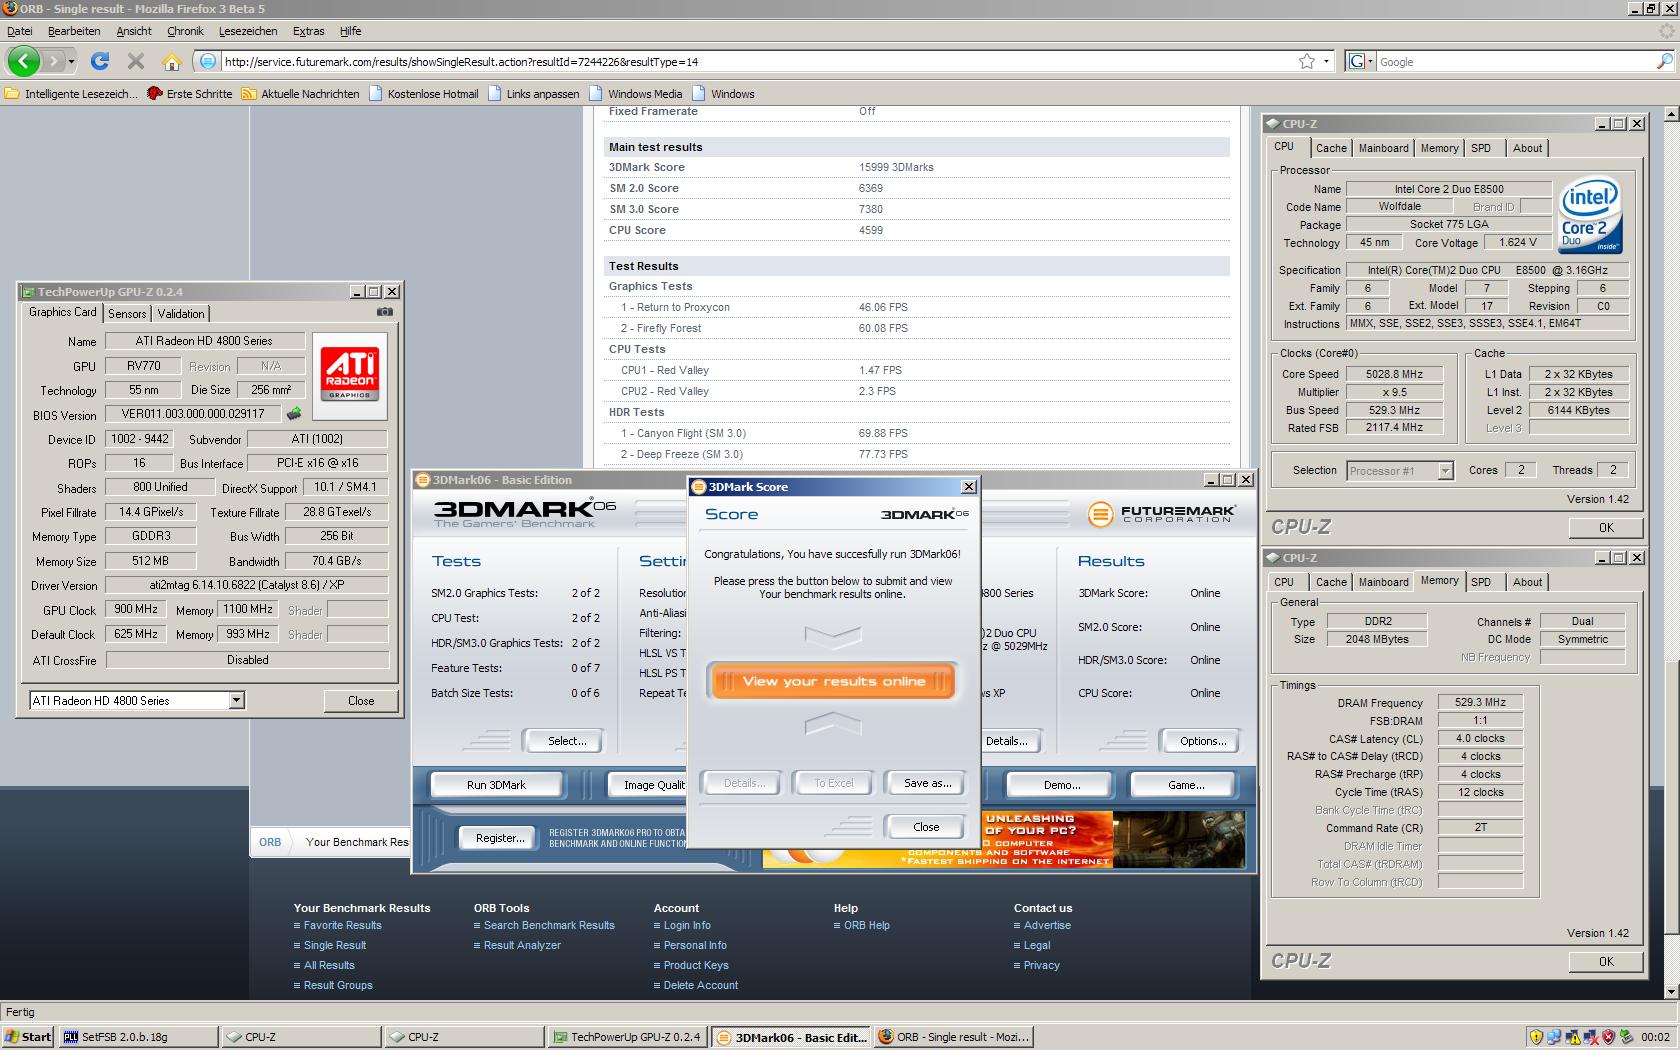Open Delete Account link
The image size is (1680, 1050).
[700, 985]
